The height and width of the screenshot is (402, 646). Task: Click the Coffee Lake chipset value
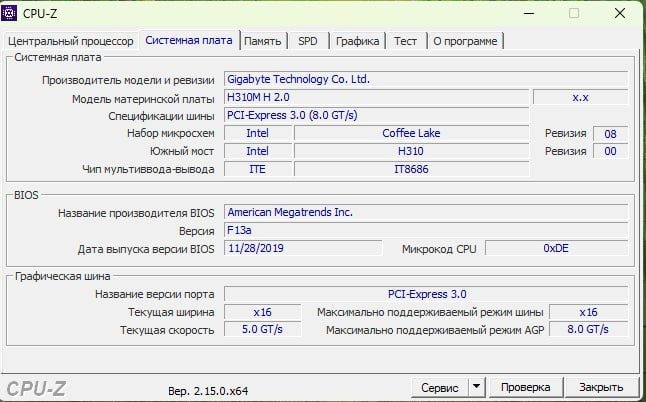(x=412, y=133)
